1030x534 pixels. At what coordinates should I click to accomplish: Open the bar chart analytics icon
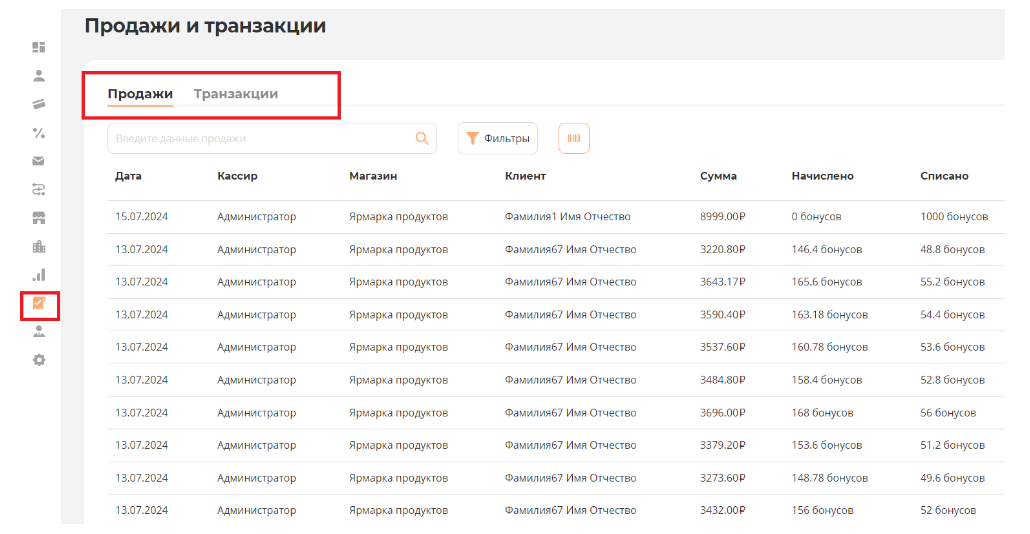pyautogui.click(x=39, y=274)
